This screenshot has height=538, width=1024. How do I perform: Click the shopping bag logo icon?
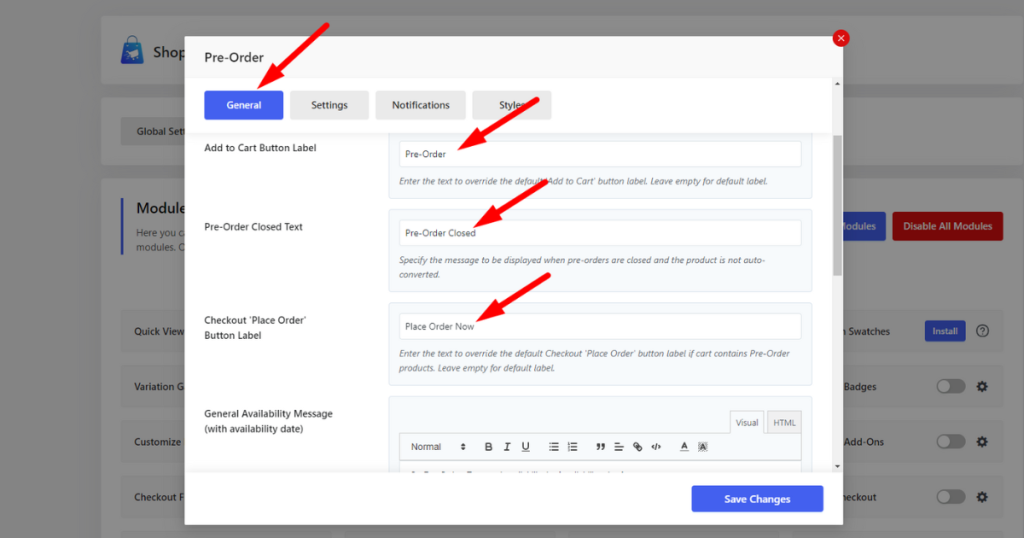[x=133, y=50]
